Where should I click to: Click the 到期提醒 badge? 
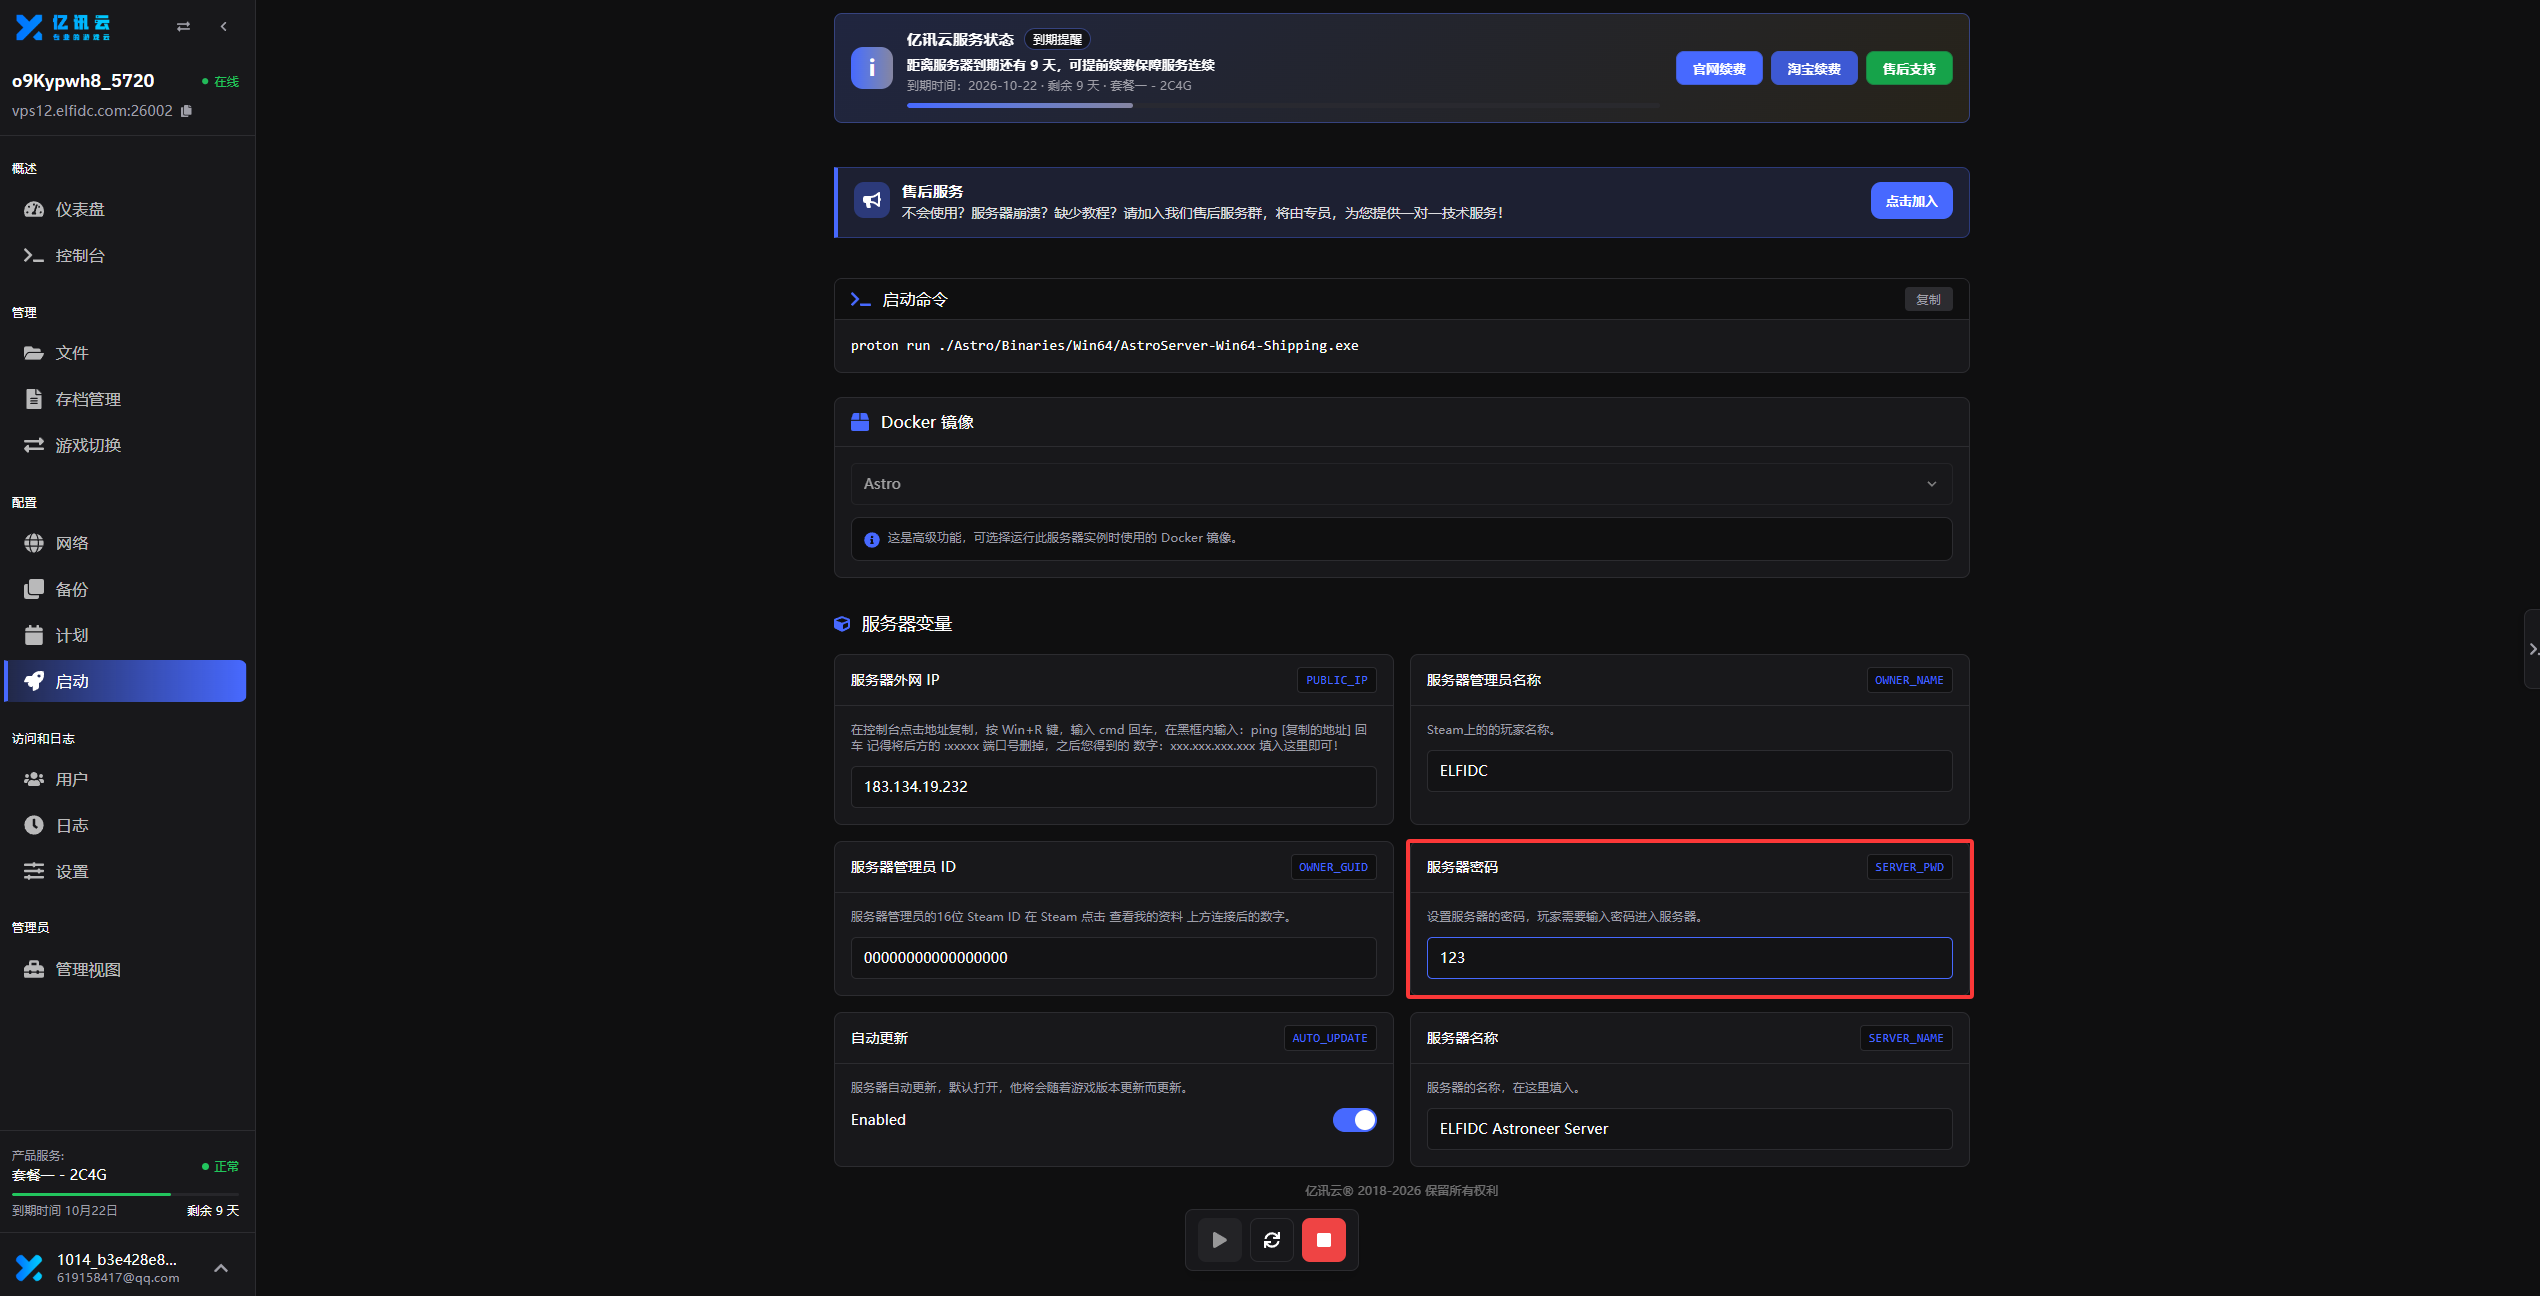click(1057, 40)
